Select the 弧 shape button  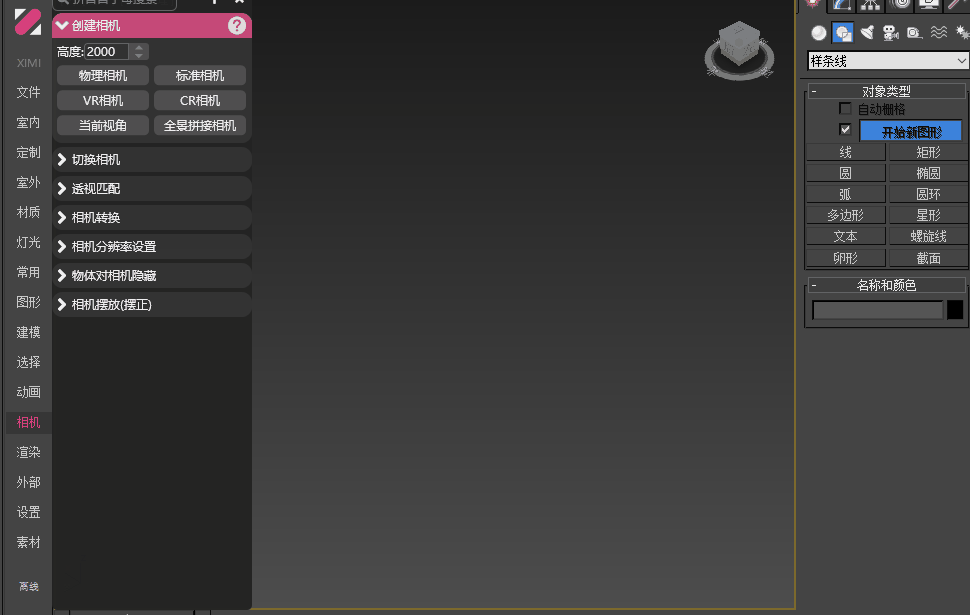tap(846, 194)
